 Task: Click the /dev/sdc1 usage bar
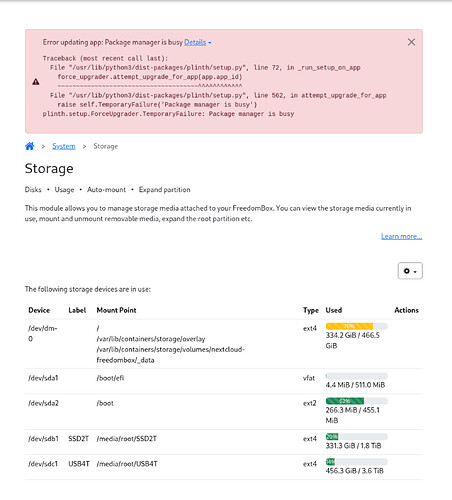coord(357,462)
